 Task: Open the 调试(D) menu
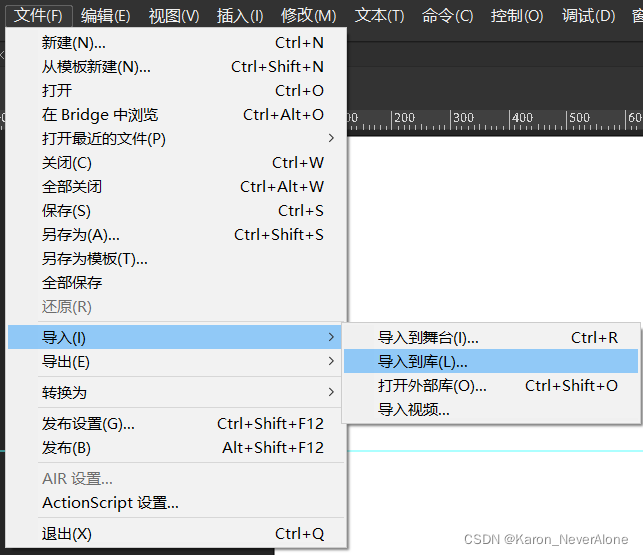click(x=588, y=16)
